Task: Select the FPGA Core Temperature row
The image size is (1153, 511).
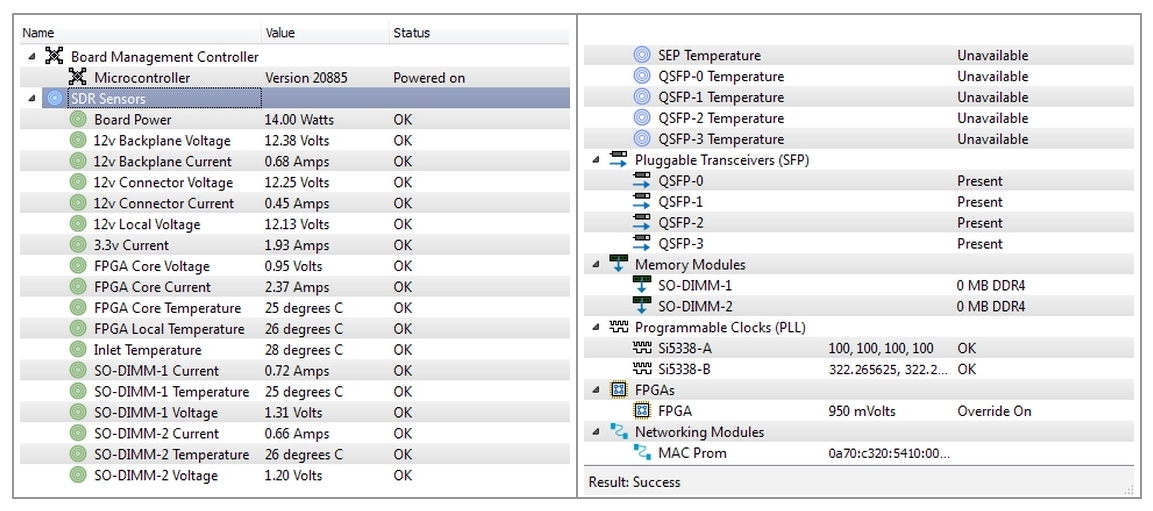Action: pyautogui.click(x=294, y=308)
